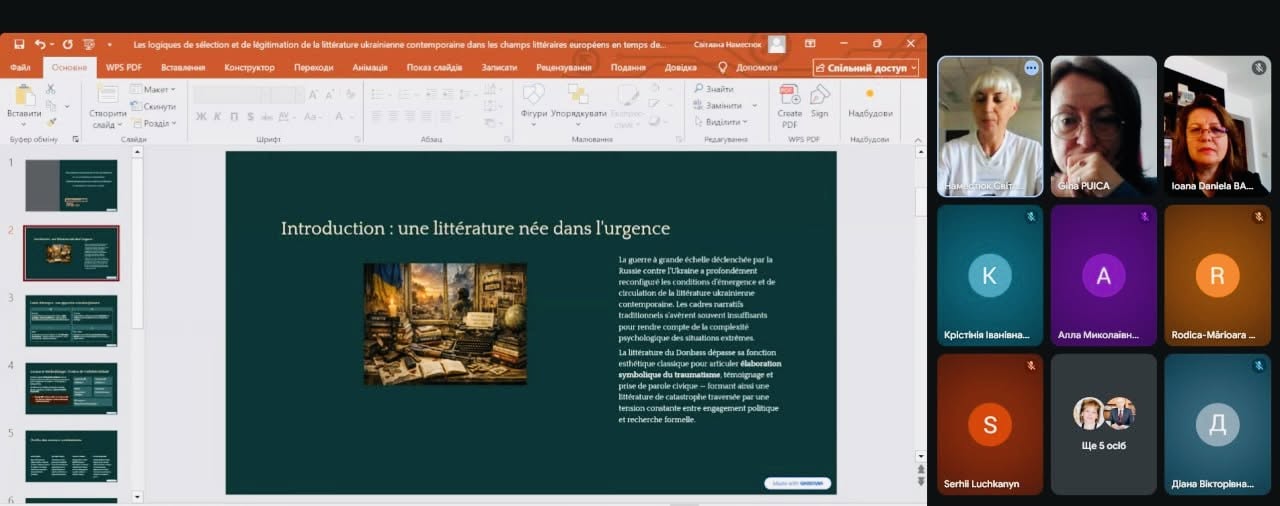1280x506 pixels.
Task: Toggle underline П formatting
Action: coord(235,116)
